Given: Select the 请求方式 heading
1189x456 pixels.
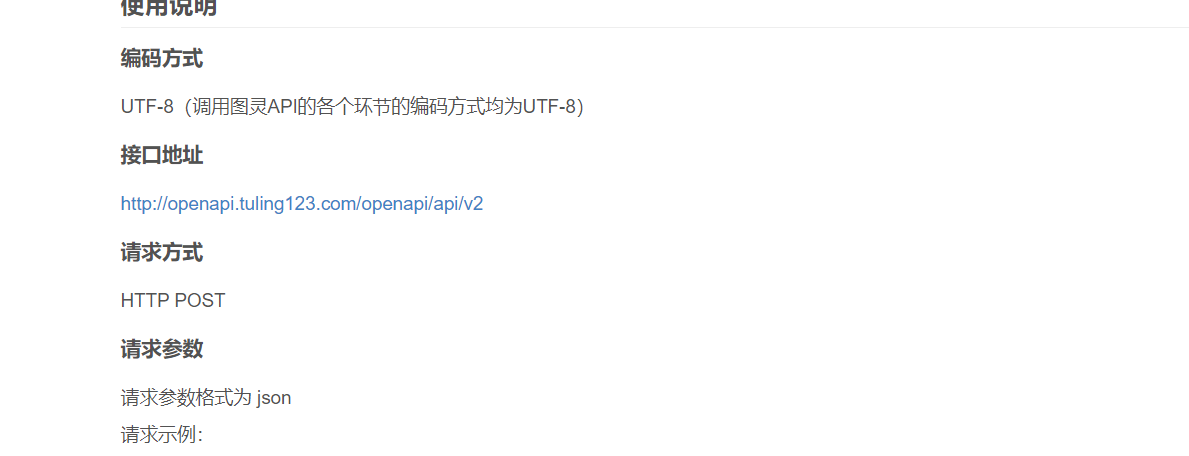Looking at the screenshot, I should [x=162, y=253].
